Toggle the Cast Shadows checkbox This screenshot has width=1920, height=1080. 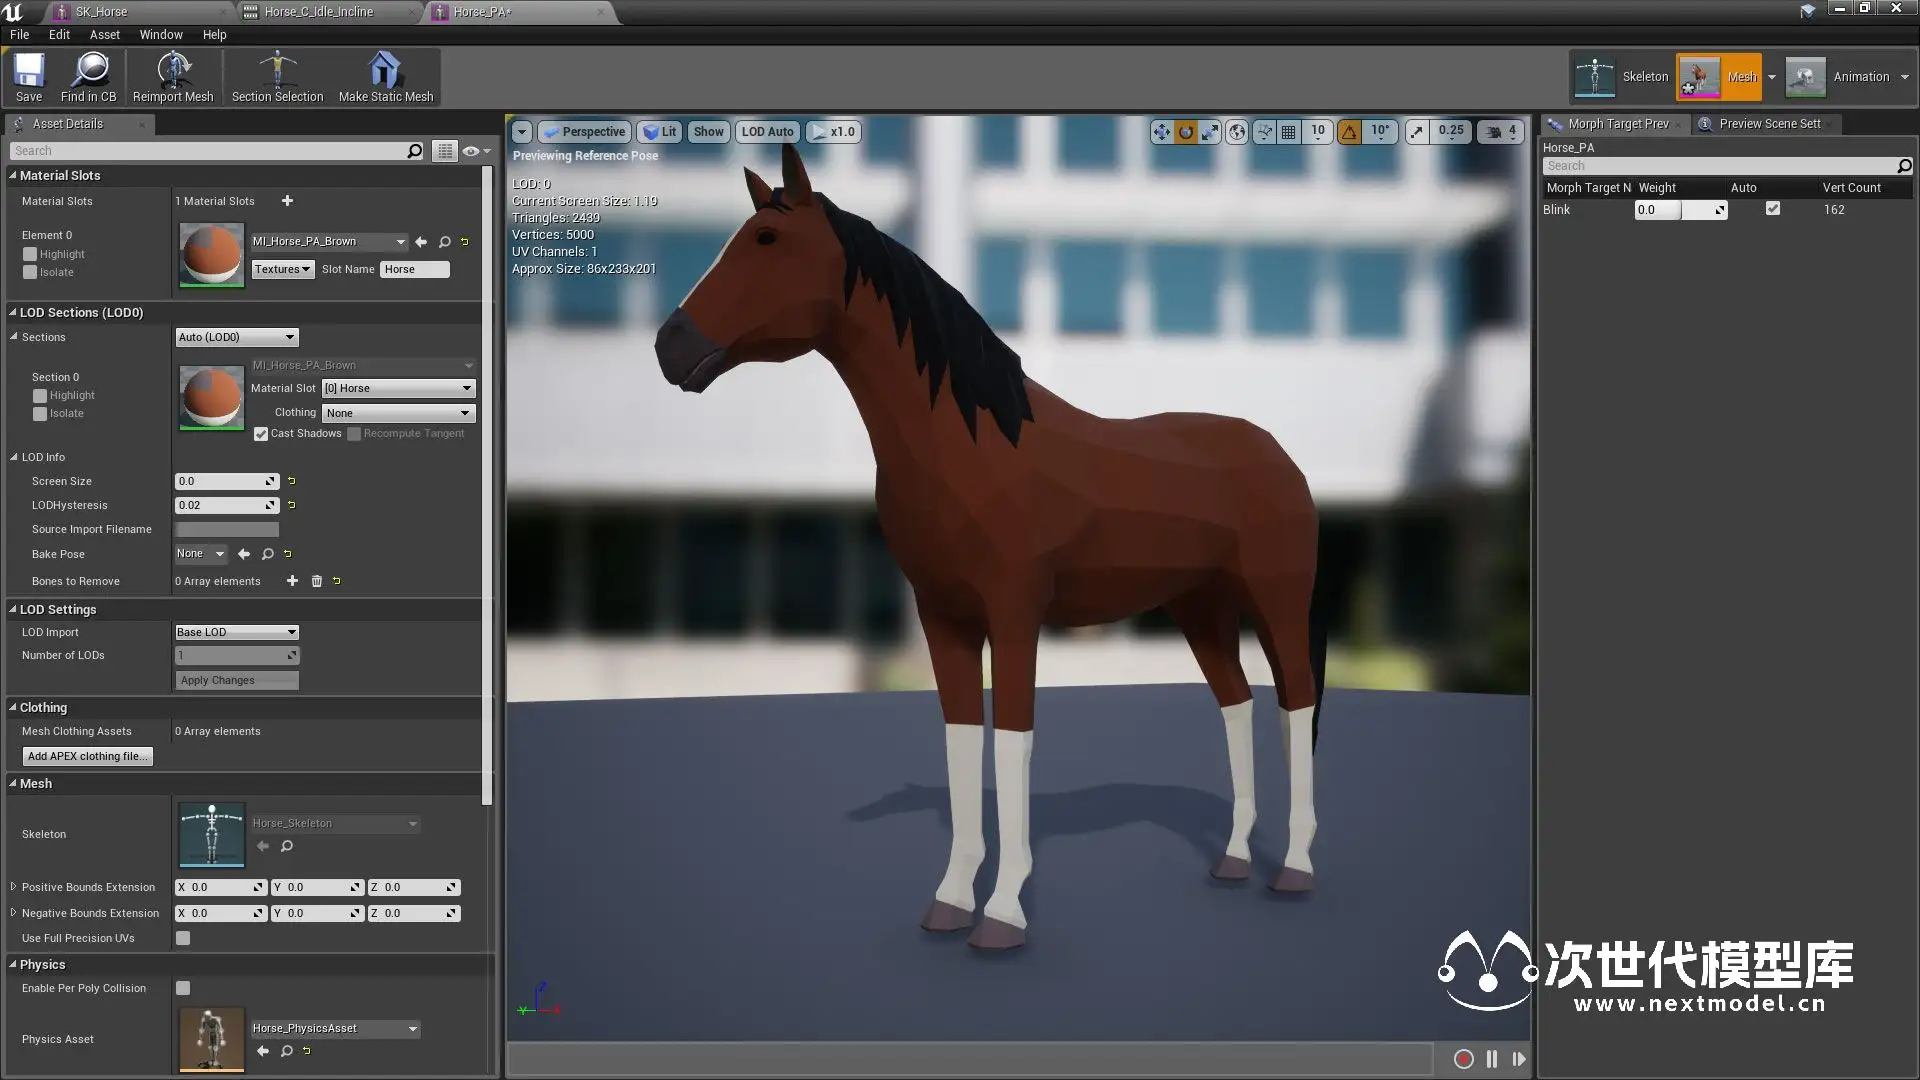point(261,434)
